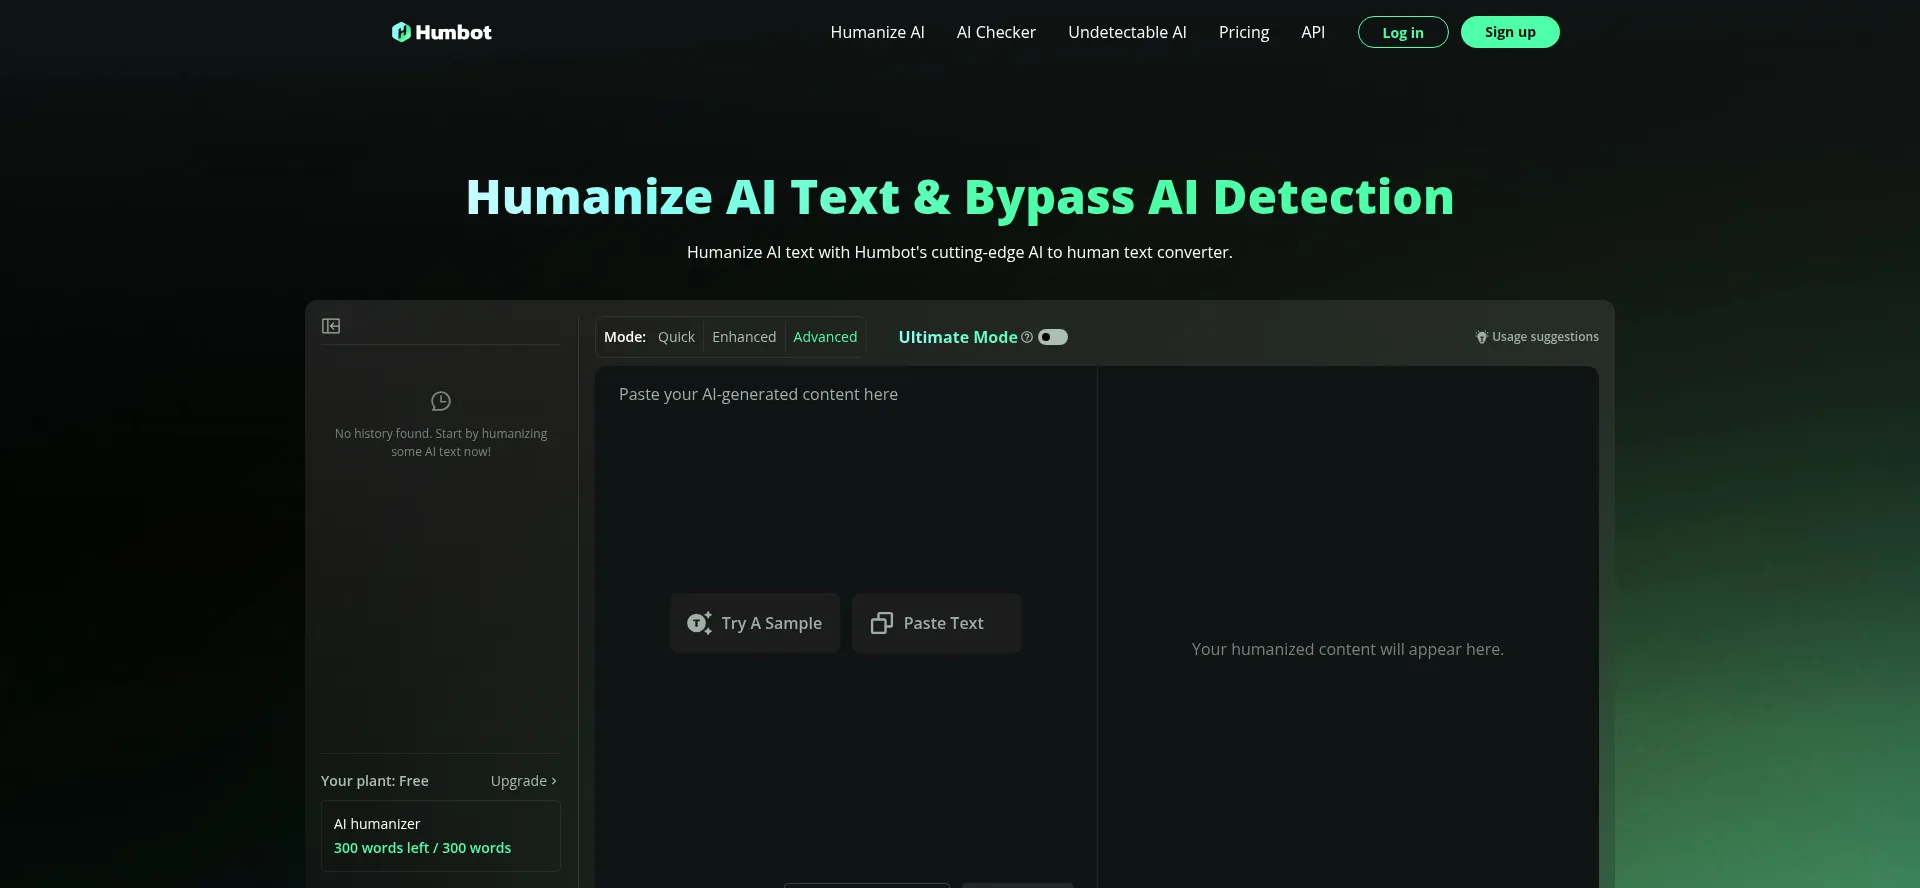Image resolution: width=1920 pixels, height=888 pixels.
Task: Click the Ultimate Mode help question icon
Action: 1027,337
